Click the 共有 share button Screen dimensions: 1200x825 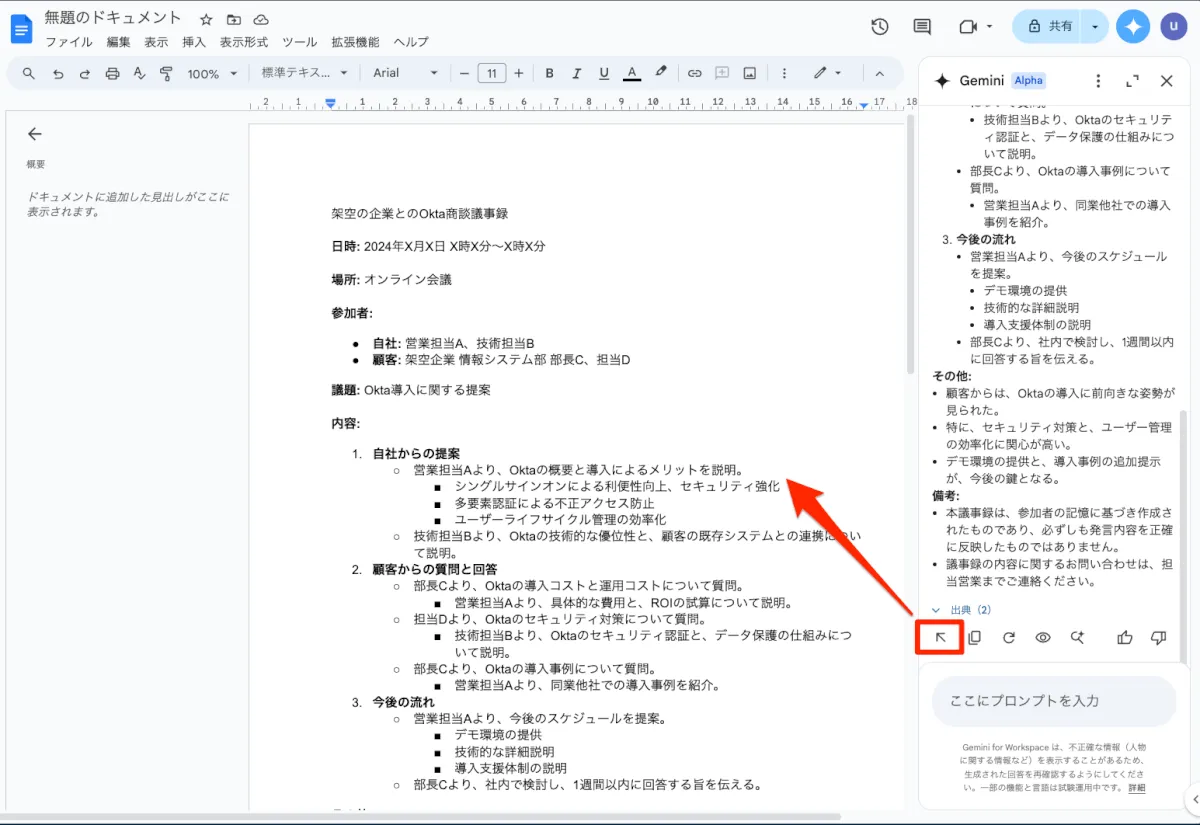(x=1051, y=27)
